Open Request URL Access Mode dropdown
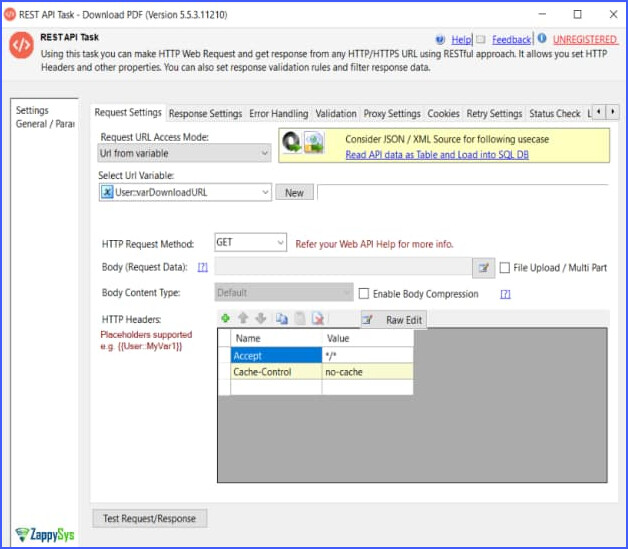This screenshot has height=549, width=628. coord(184,153)
